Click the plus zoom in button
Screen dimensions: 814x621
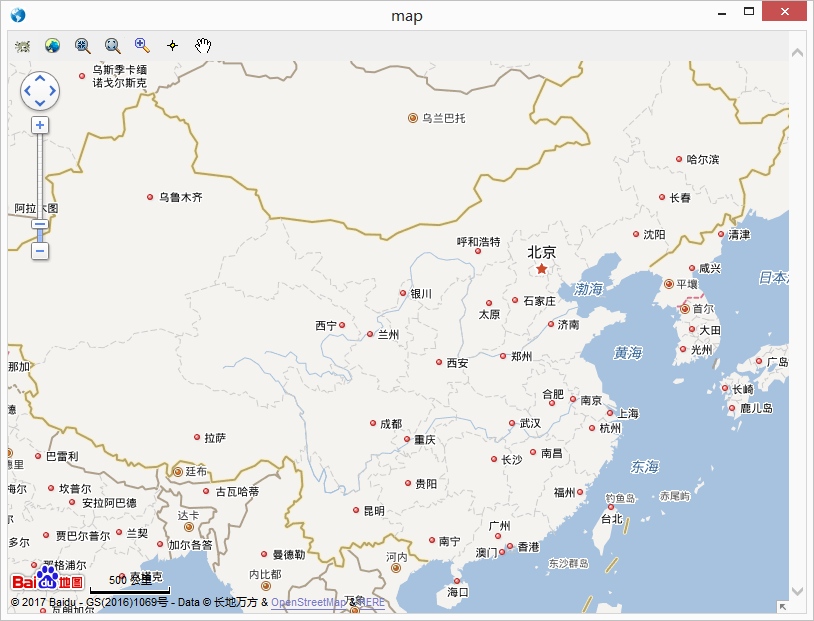pyautogui.click(x=40, y=125)
